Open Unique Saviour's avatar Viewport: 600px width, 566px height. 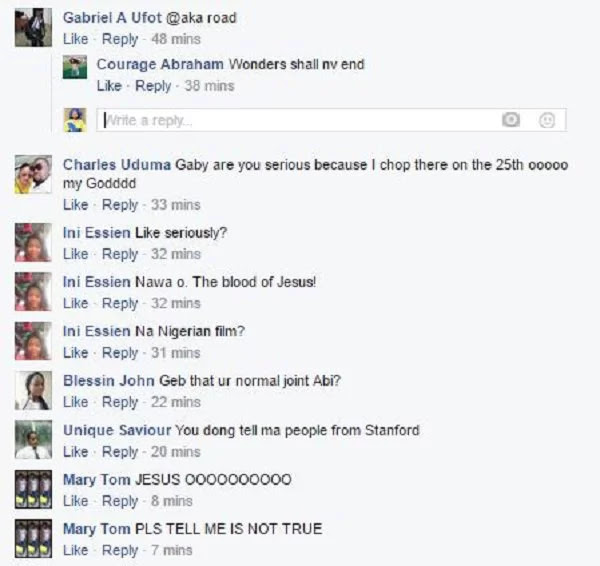[x=33, y=440]
